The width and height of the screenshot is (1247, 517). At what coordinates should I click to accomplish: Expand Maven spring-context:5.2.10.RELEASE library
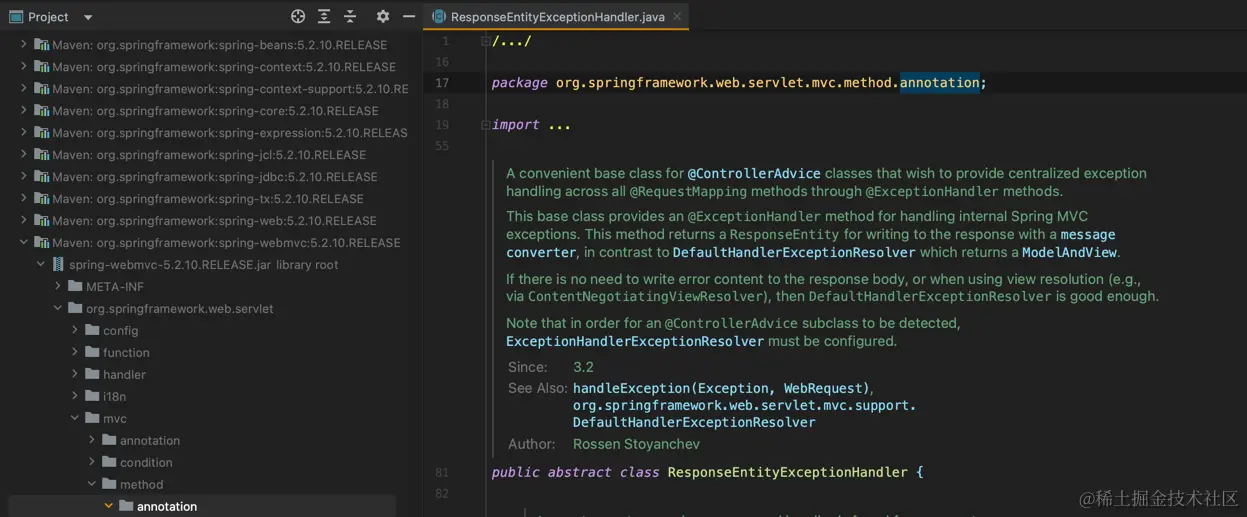coord(24,66)
